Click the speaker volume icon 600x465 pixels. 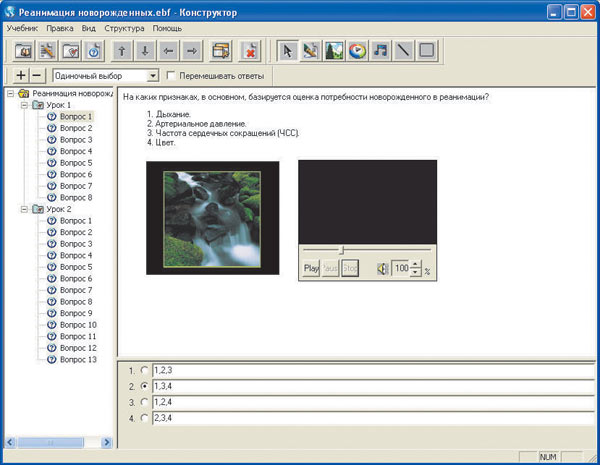[381, 269]
